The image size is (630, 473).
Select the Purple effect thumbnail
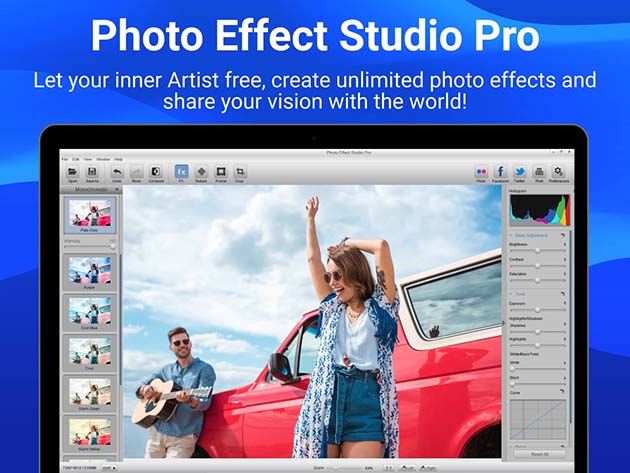[x=90, y=270]
